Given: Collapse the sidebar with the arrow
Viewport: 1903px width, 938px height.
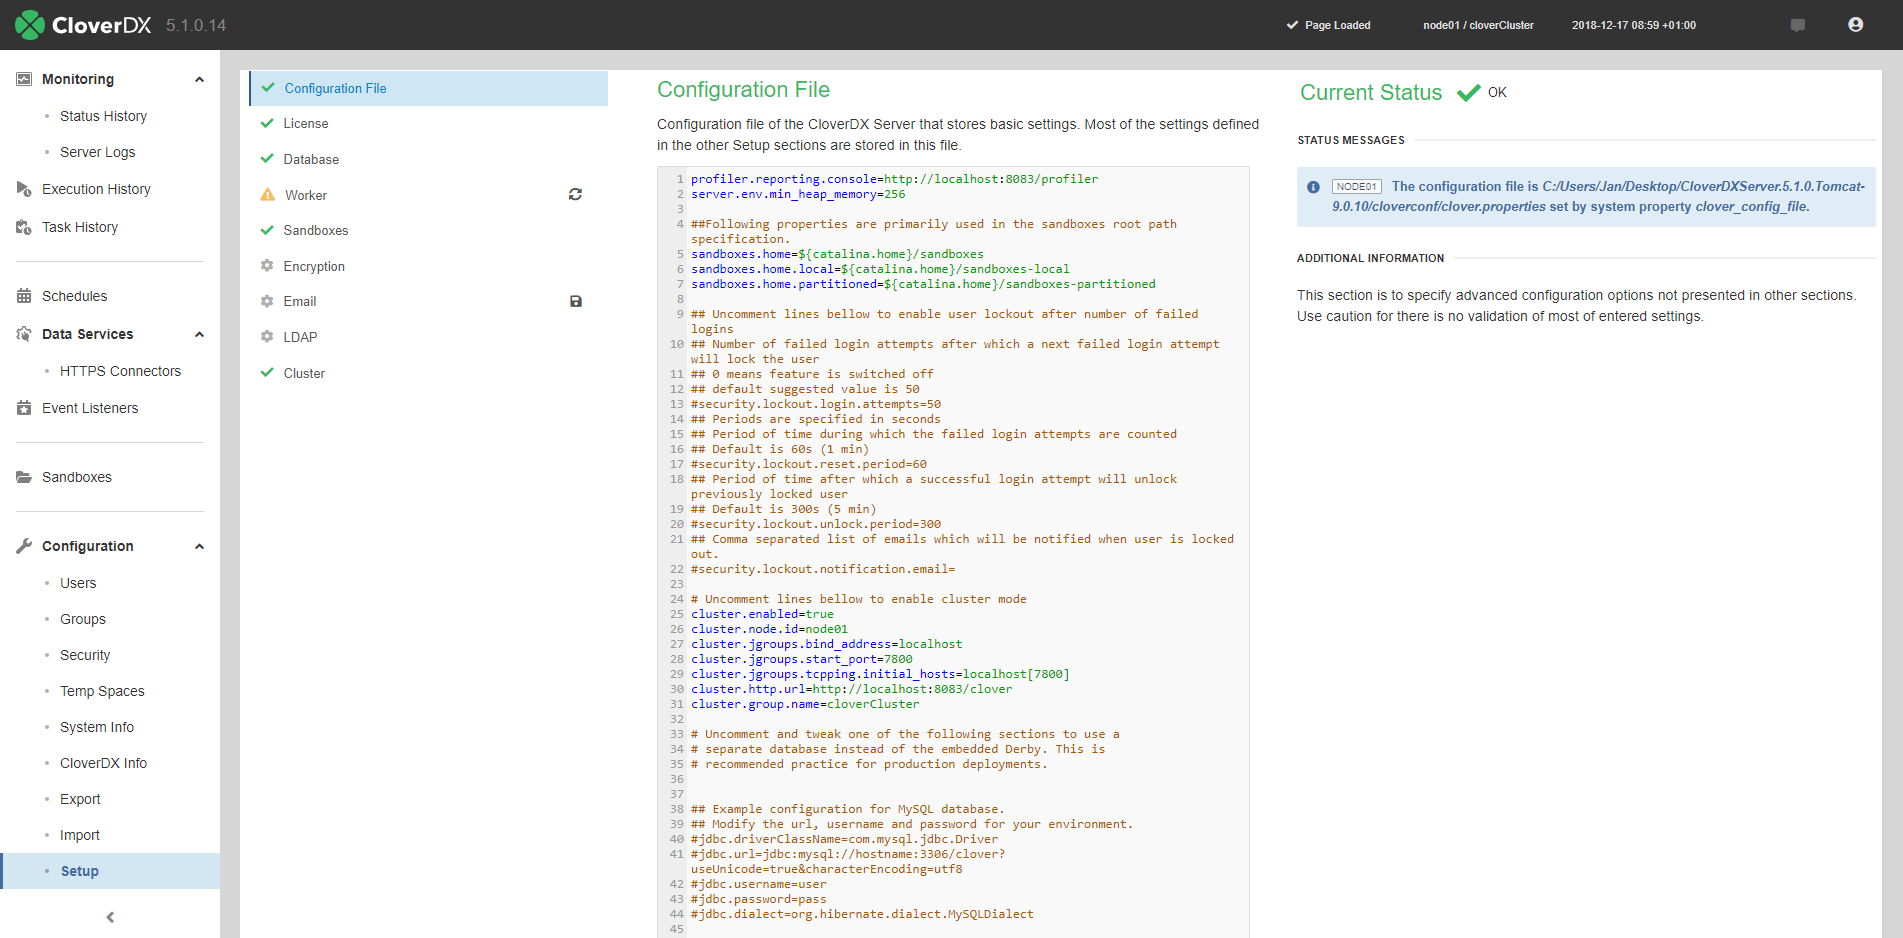Looking at the screenshot, I should pos(110,917).
